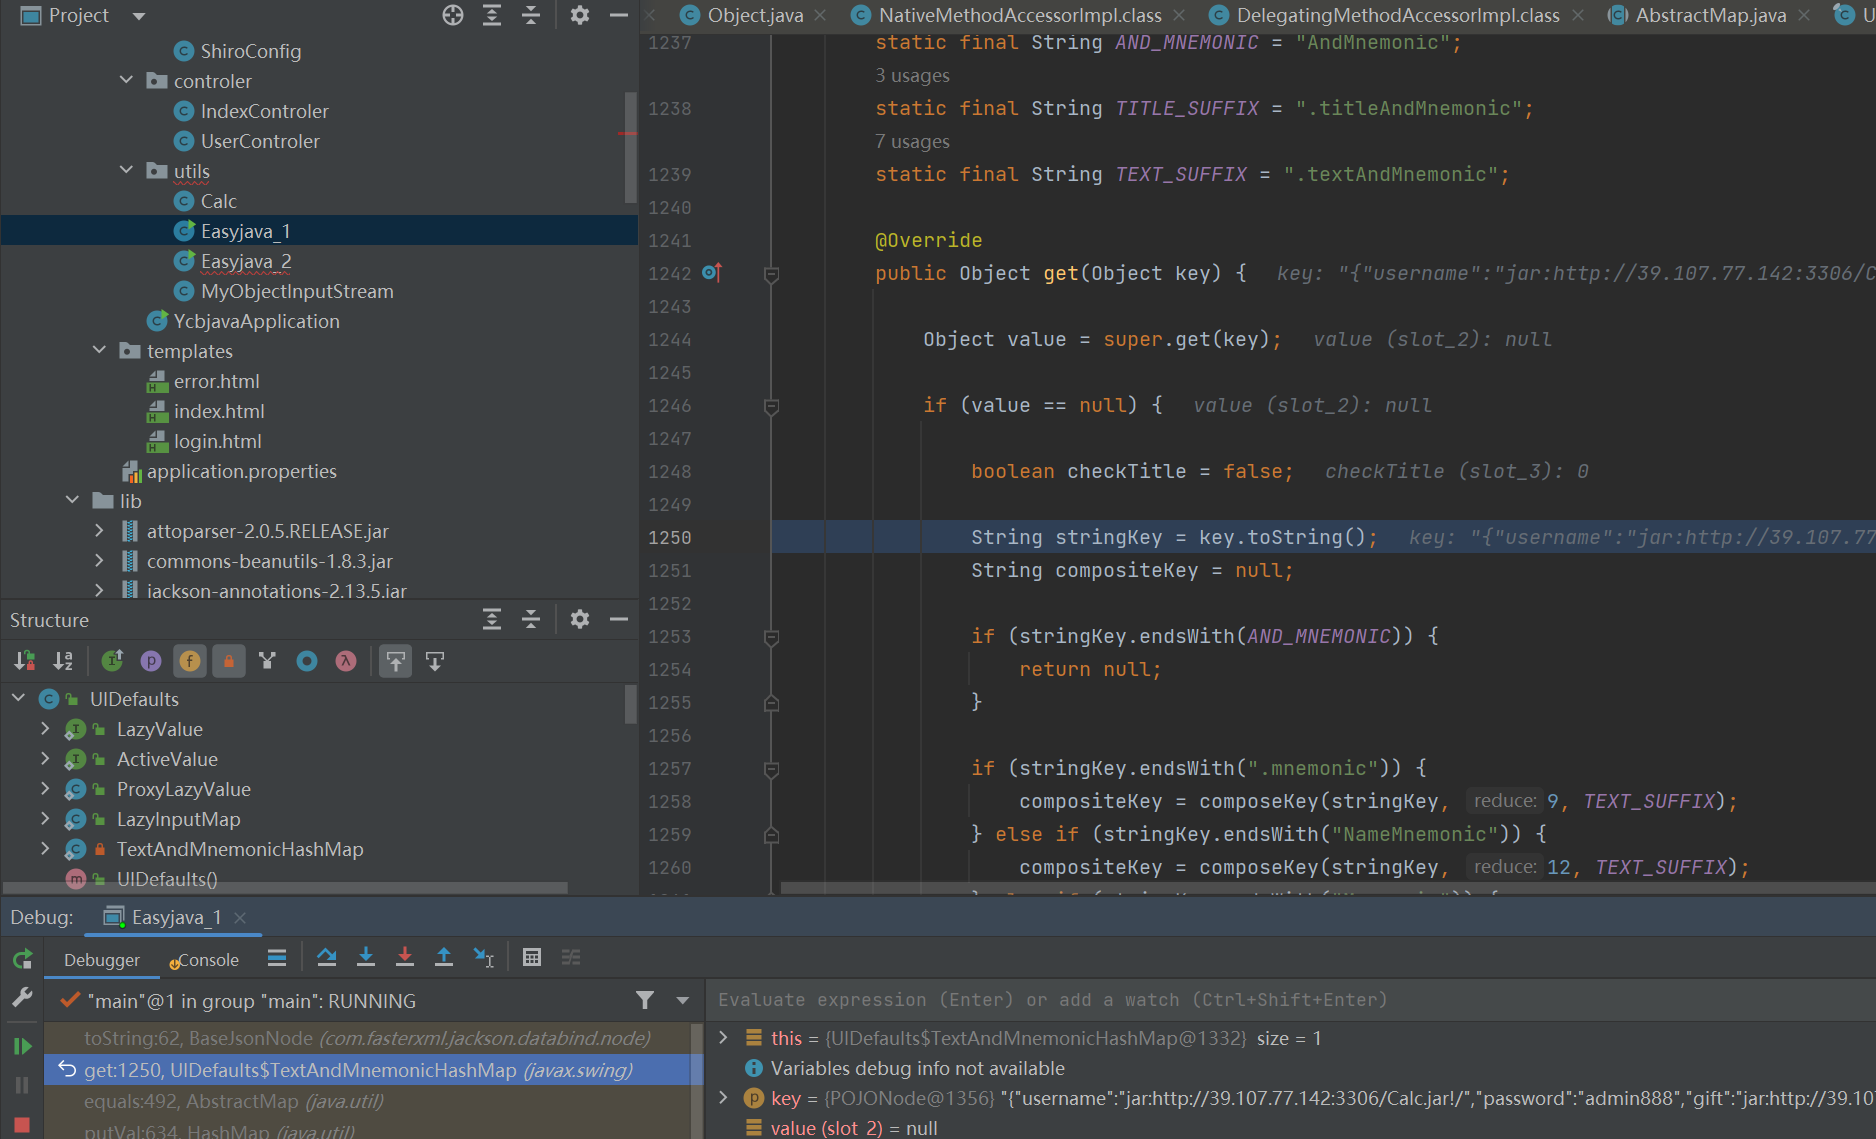Toggle show lambdas in Structure
This screenshot has width=1876, height=1139.
pyautogui.click(x=346, y=661)
